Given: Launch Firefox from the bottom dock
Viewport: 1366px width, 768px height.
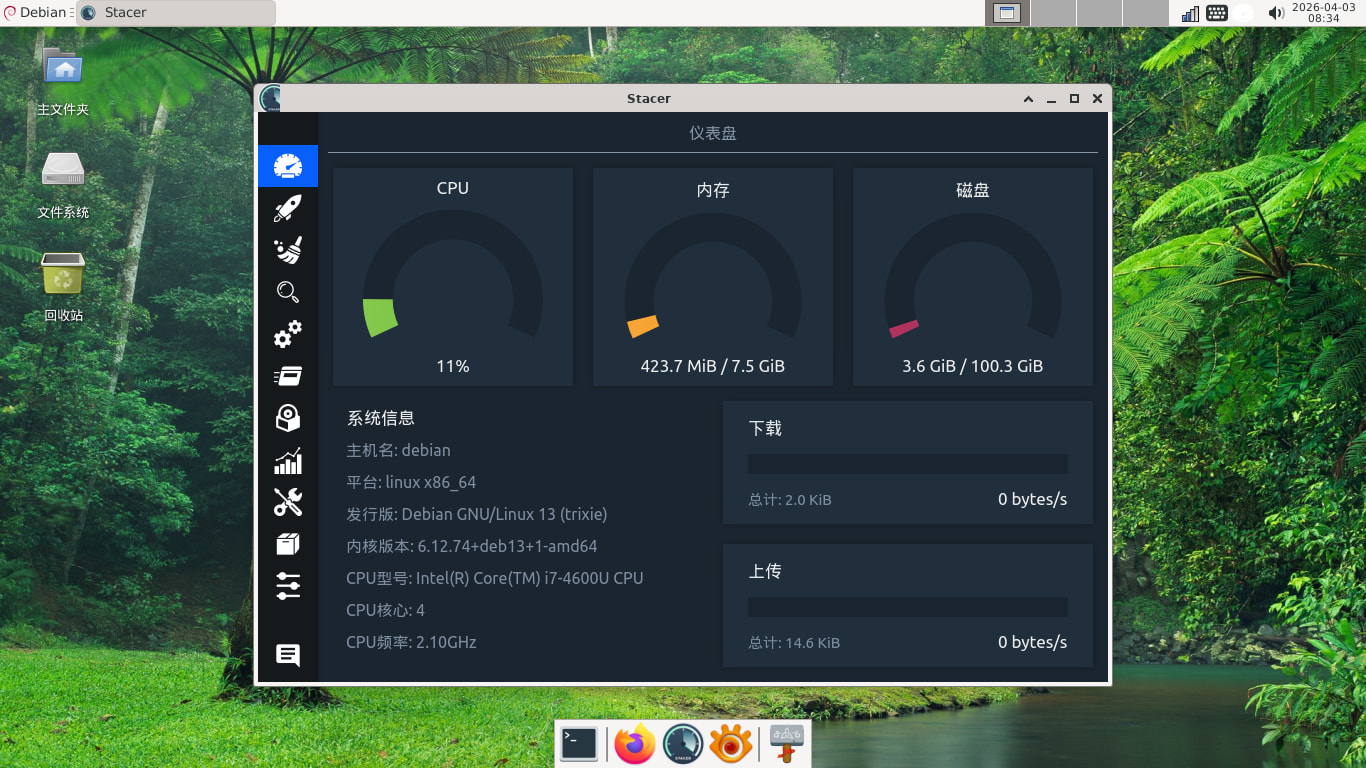Looking at the screenshot, I should pos(634,744).
